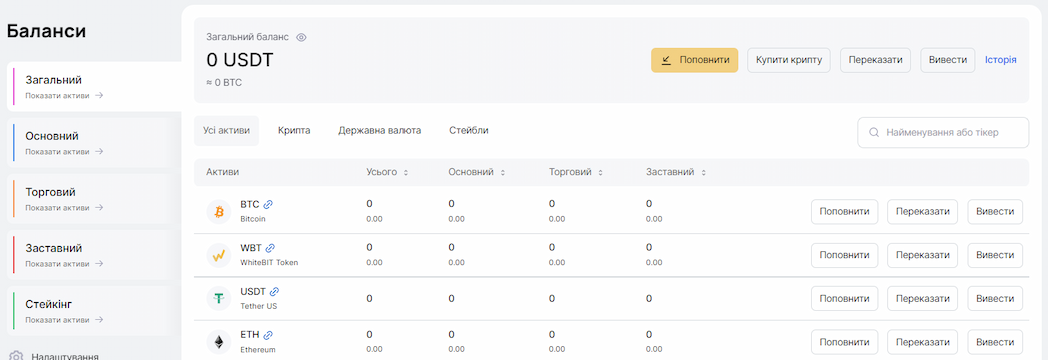Click arrow beside Основний Показати активи
Screen dimensions: 1048x360
coord(99,152)
